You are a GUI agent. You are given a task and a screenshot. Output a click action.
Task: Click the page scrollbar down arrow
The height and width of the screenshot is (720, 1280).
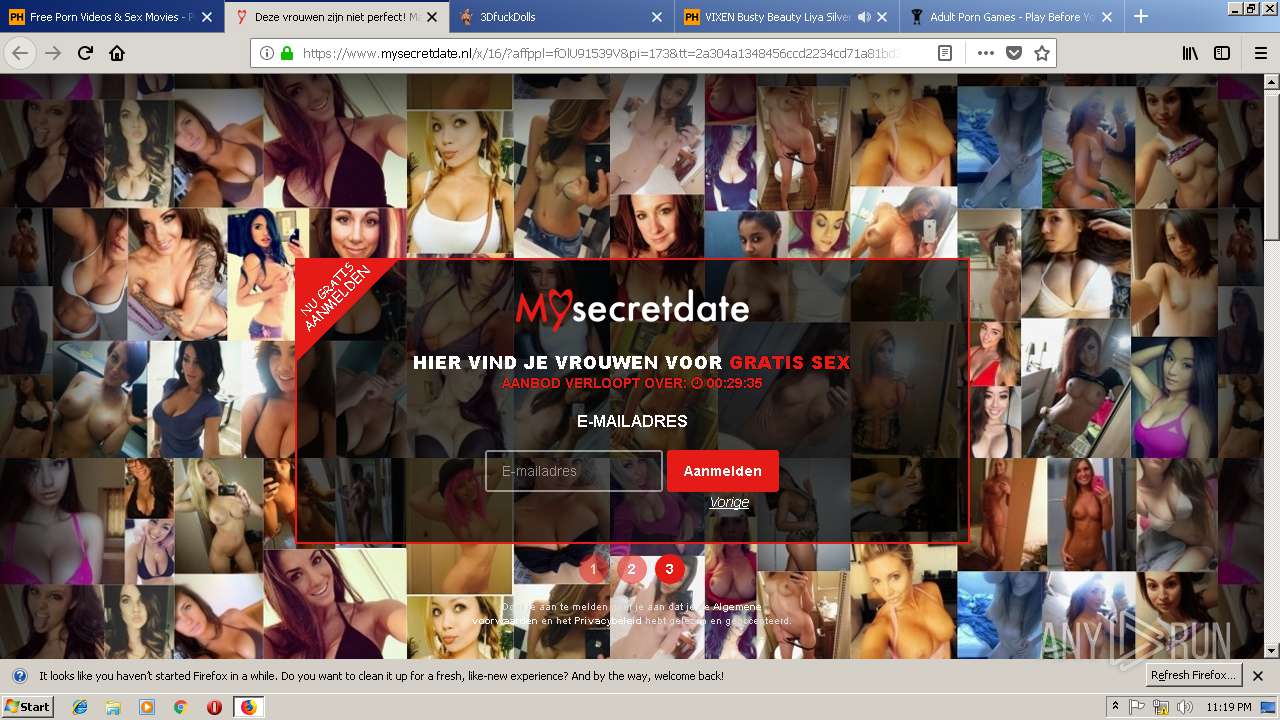[1271, 651]
